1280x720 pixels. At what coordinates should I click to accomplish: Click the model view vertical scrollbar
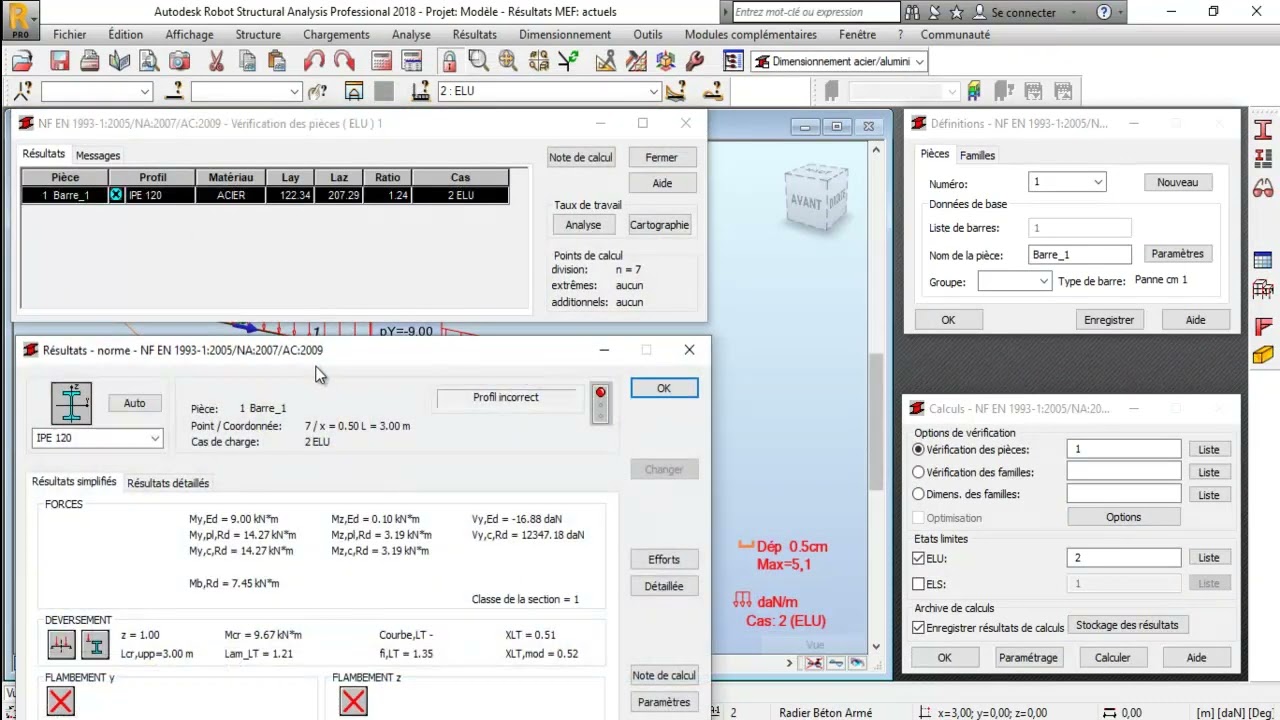pyautogui.click(x=876, y=420)
